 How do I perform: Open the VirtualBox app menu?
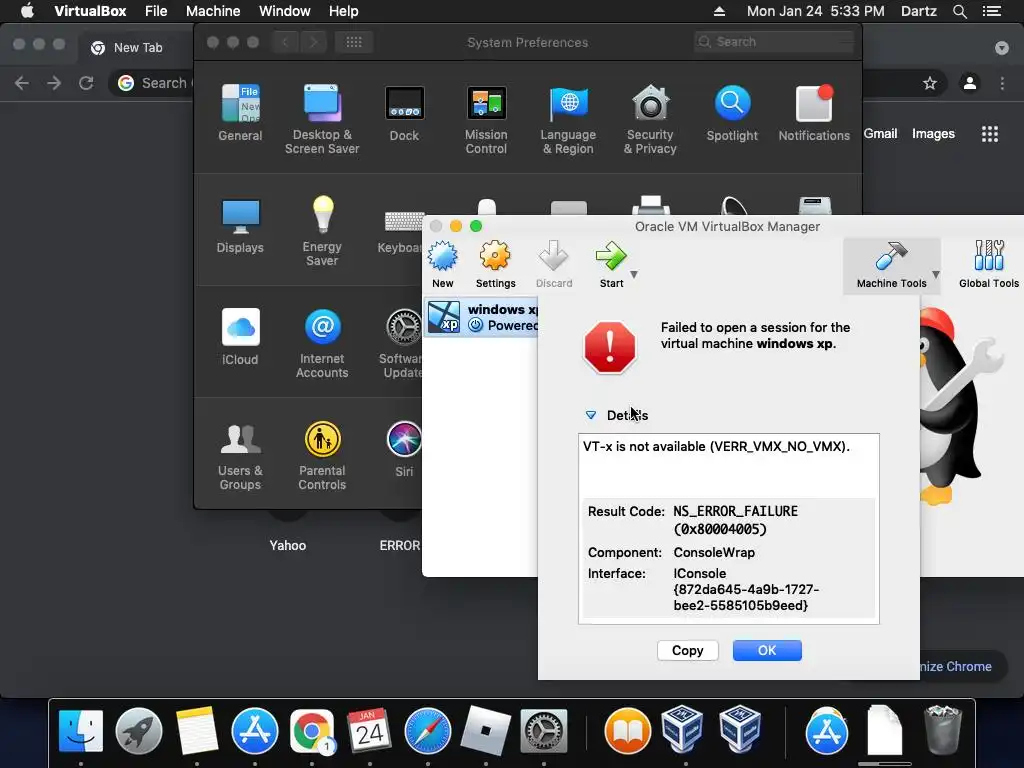[x=90, y=11]
